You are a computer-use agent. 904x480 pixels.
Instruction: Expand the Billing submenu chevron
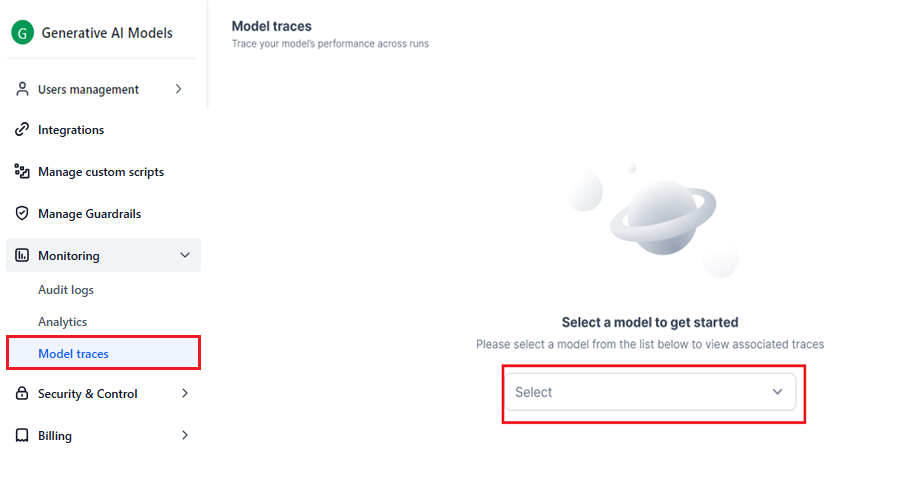tap(185, 436)
